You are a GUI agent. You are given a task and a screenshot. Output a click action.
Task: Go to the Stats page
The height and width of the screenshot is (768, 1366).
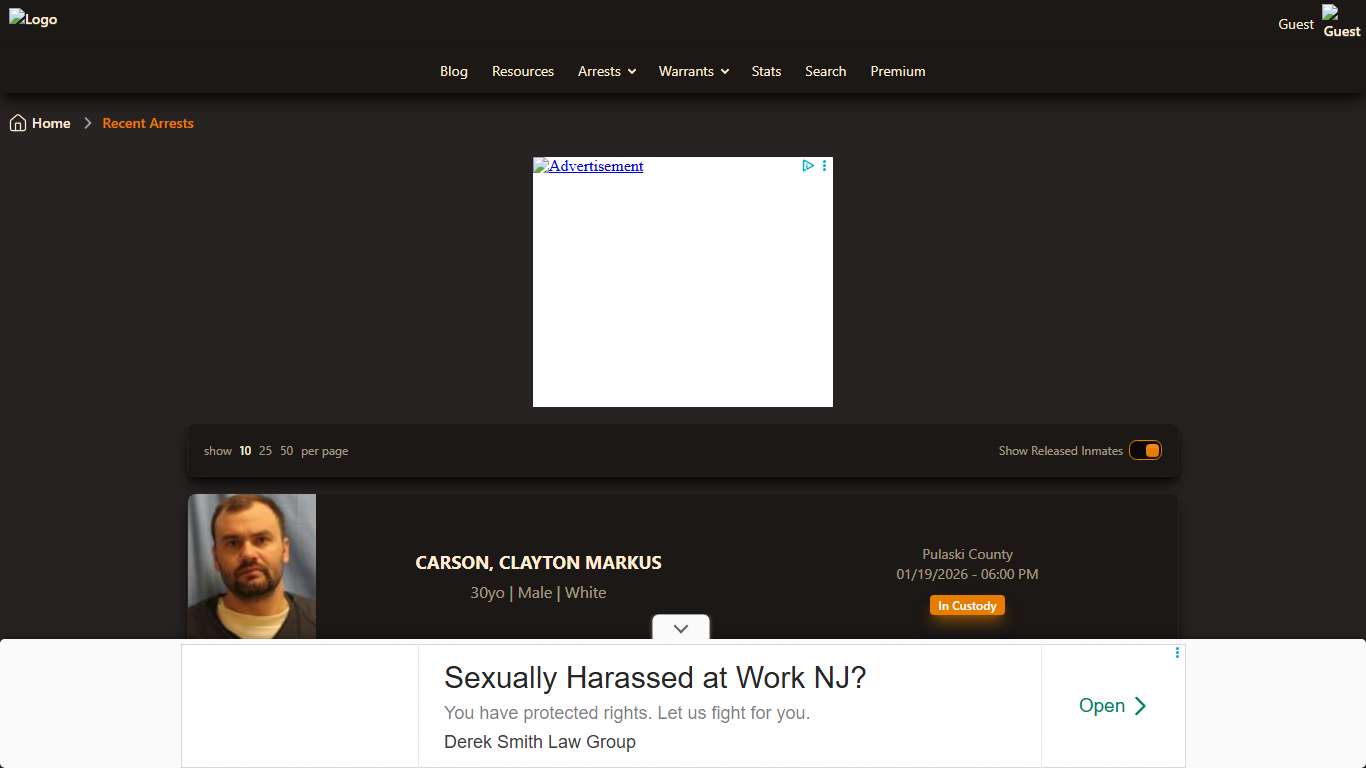766,71
